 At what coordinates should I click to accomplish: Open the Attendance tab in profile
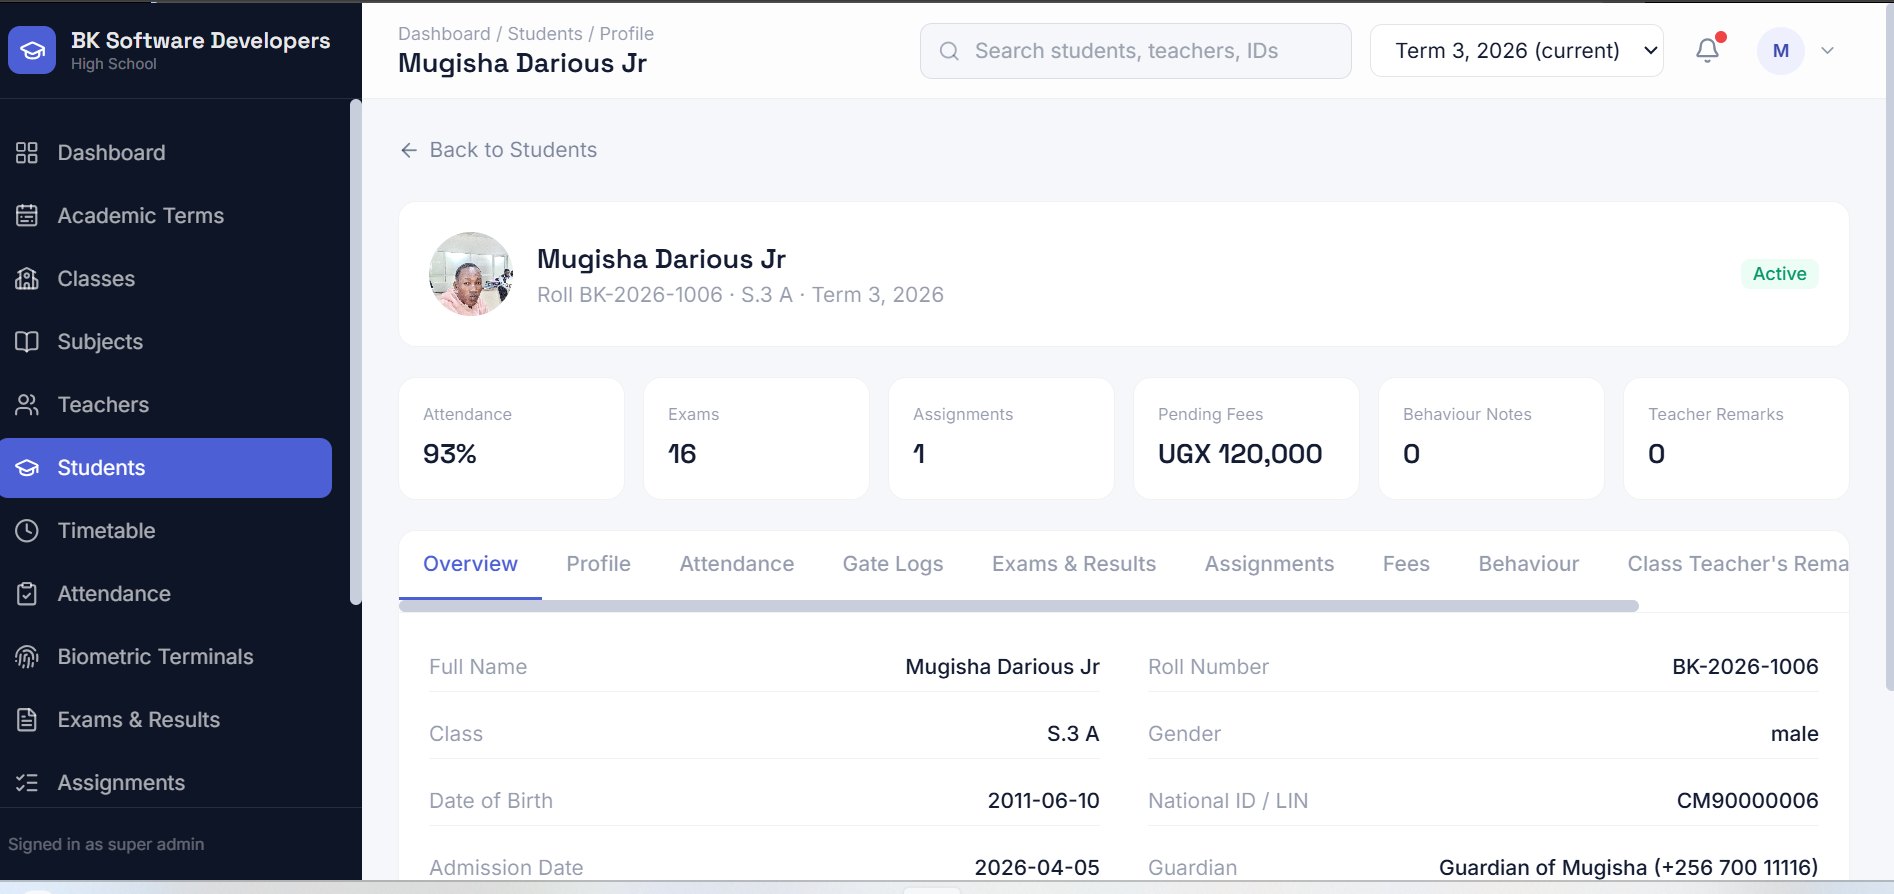point(736,564)
